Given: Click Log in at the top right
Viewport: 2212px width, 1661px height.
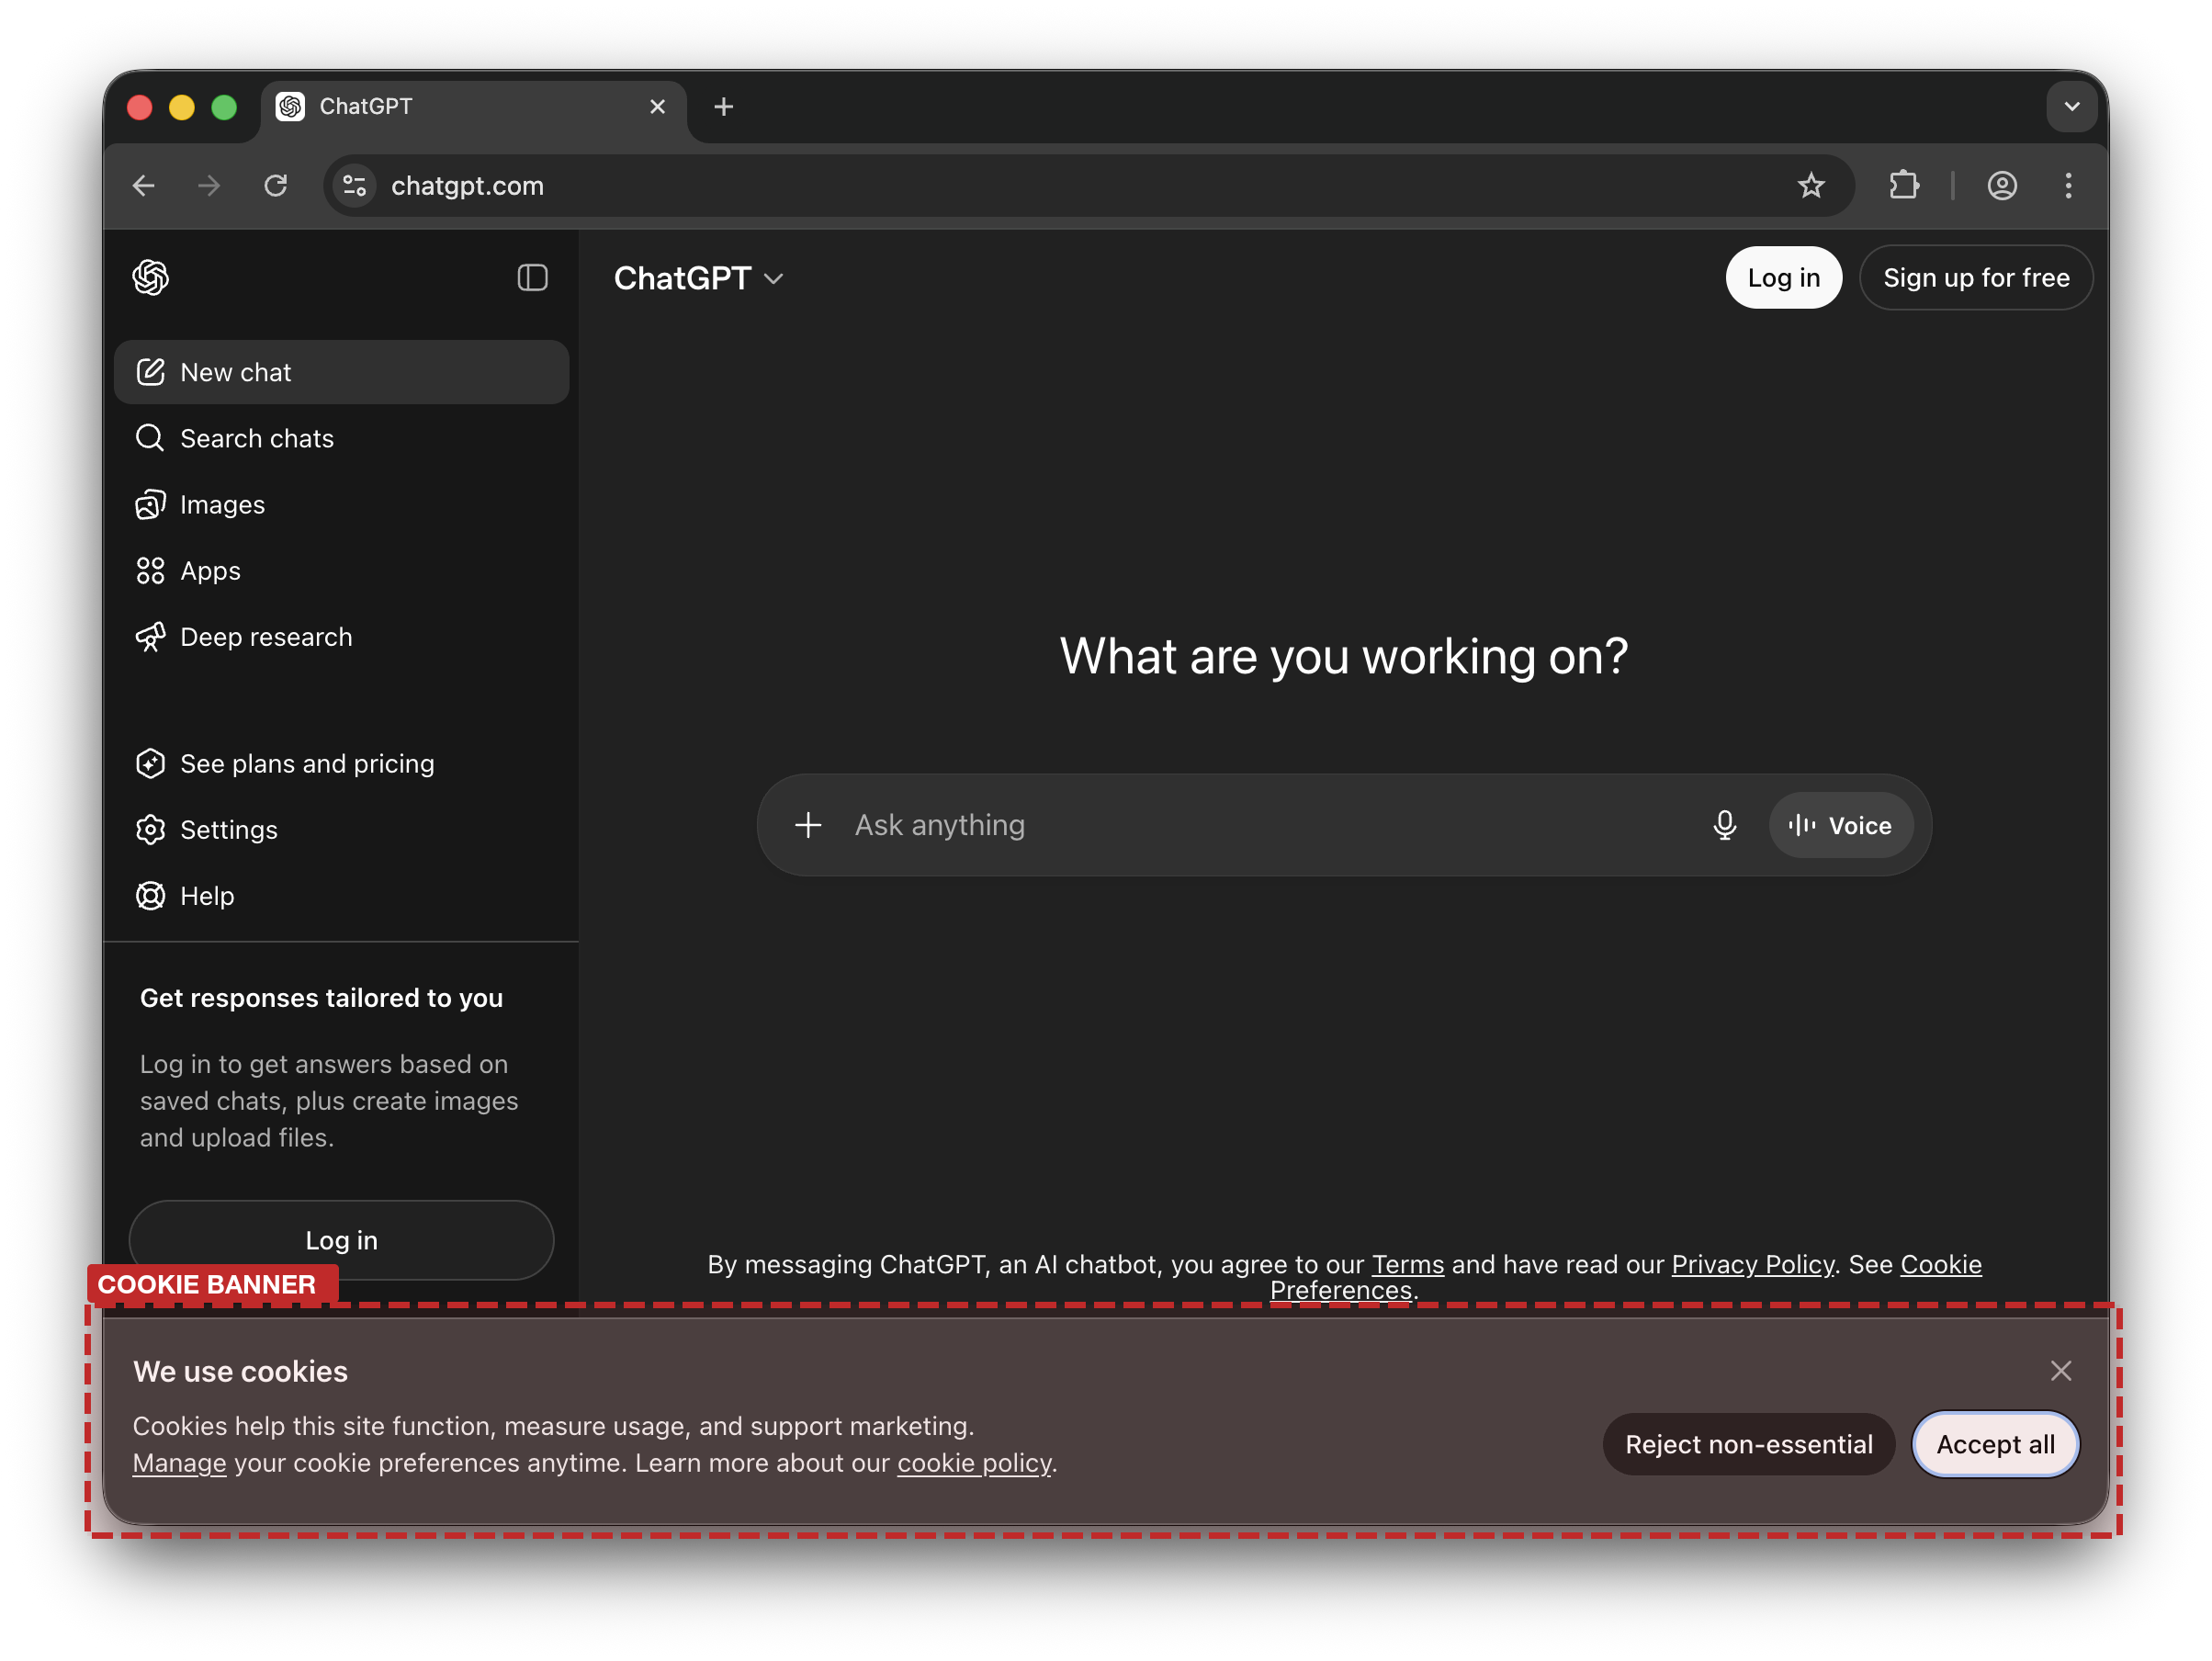Looking at the screenshot, I should point(1784,278).
